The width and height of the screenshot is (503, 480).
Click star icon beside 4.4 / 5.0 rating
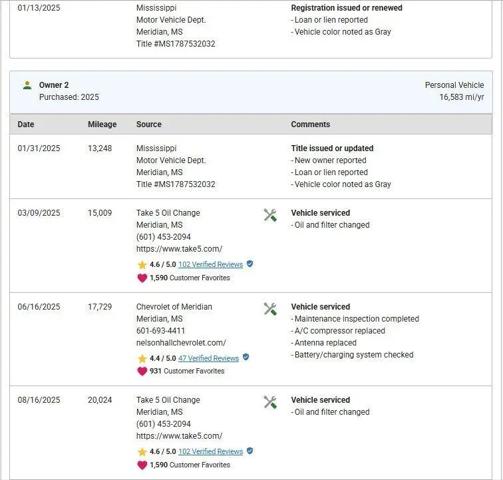pos(142,359)
